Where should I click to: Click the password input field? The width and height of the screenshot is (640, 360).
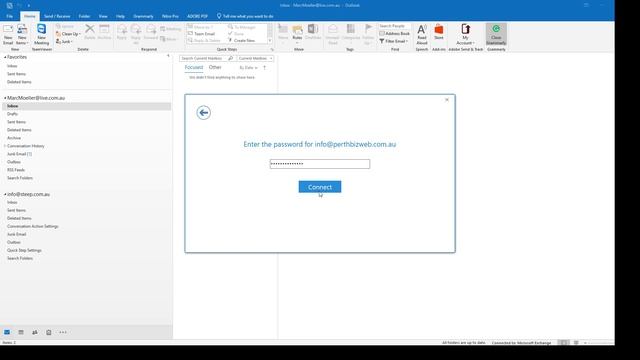tap(320, 164)
